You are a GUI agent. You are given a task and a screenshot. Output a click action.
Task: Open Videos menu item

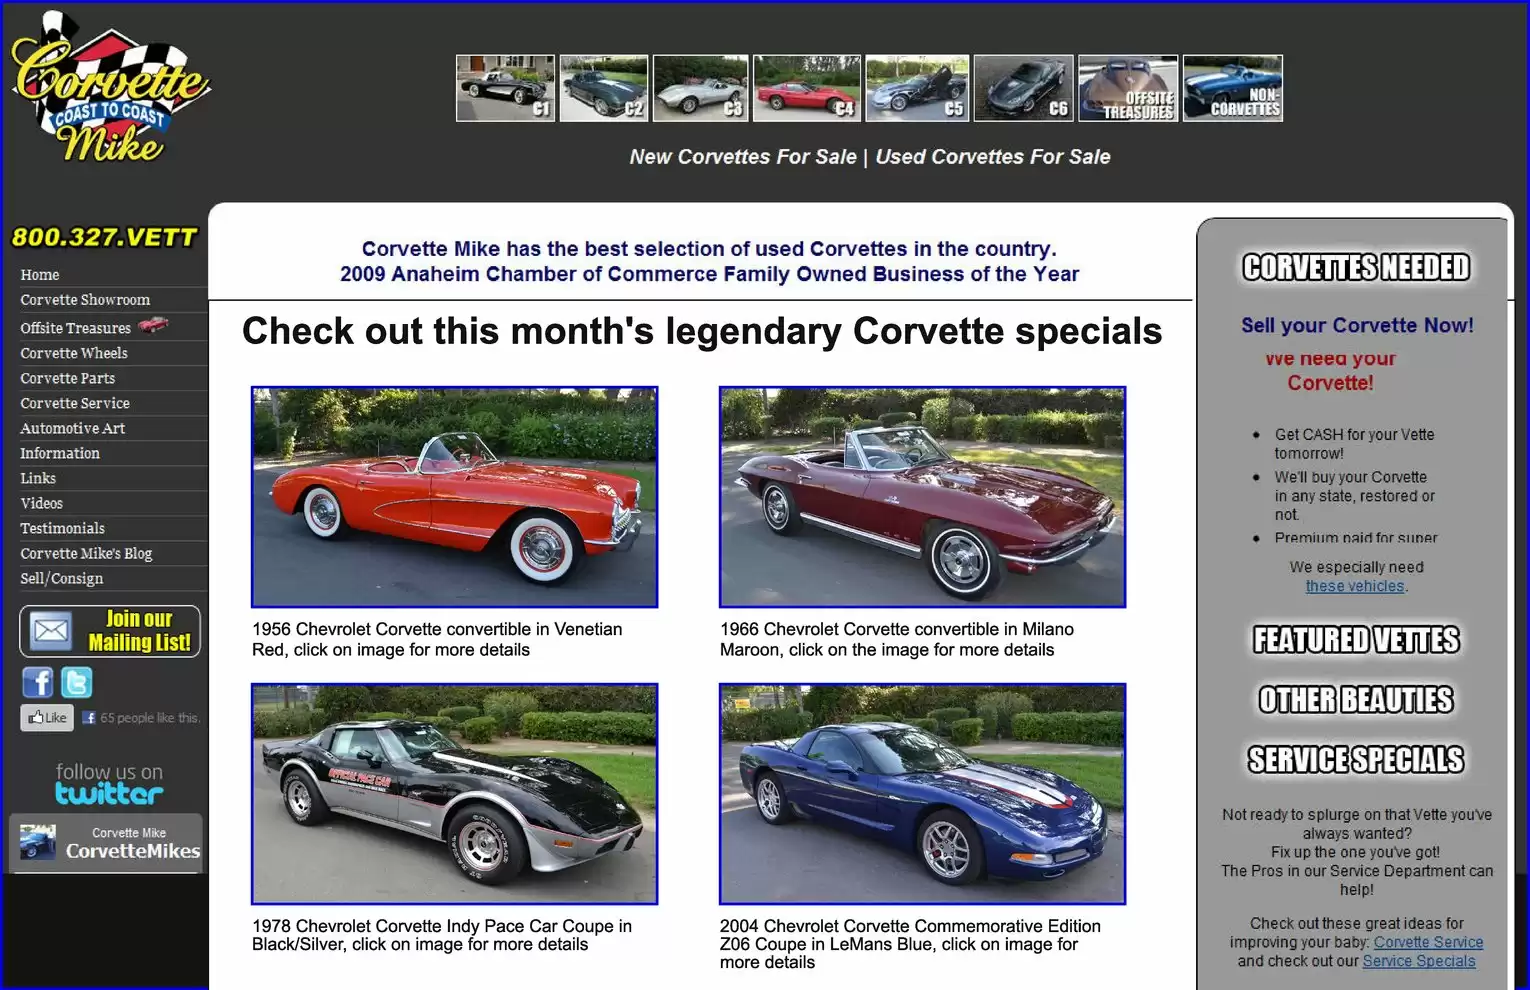pyautogui.click(x=42, y=503)
